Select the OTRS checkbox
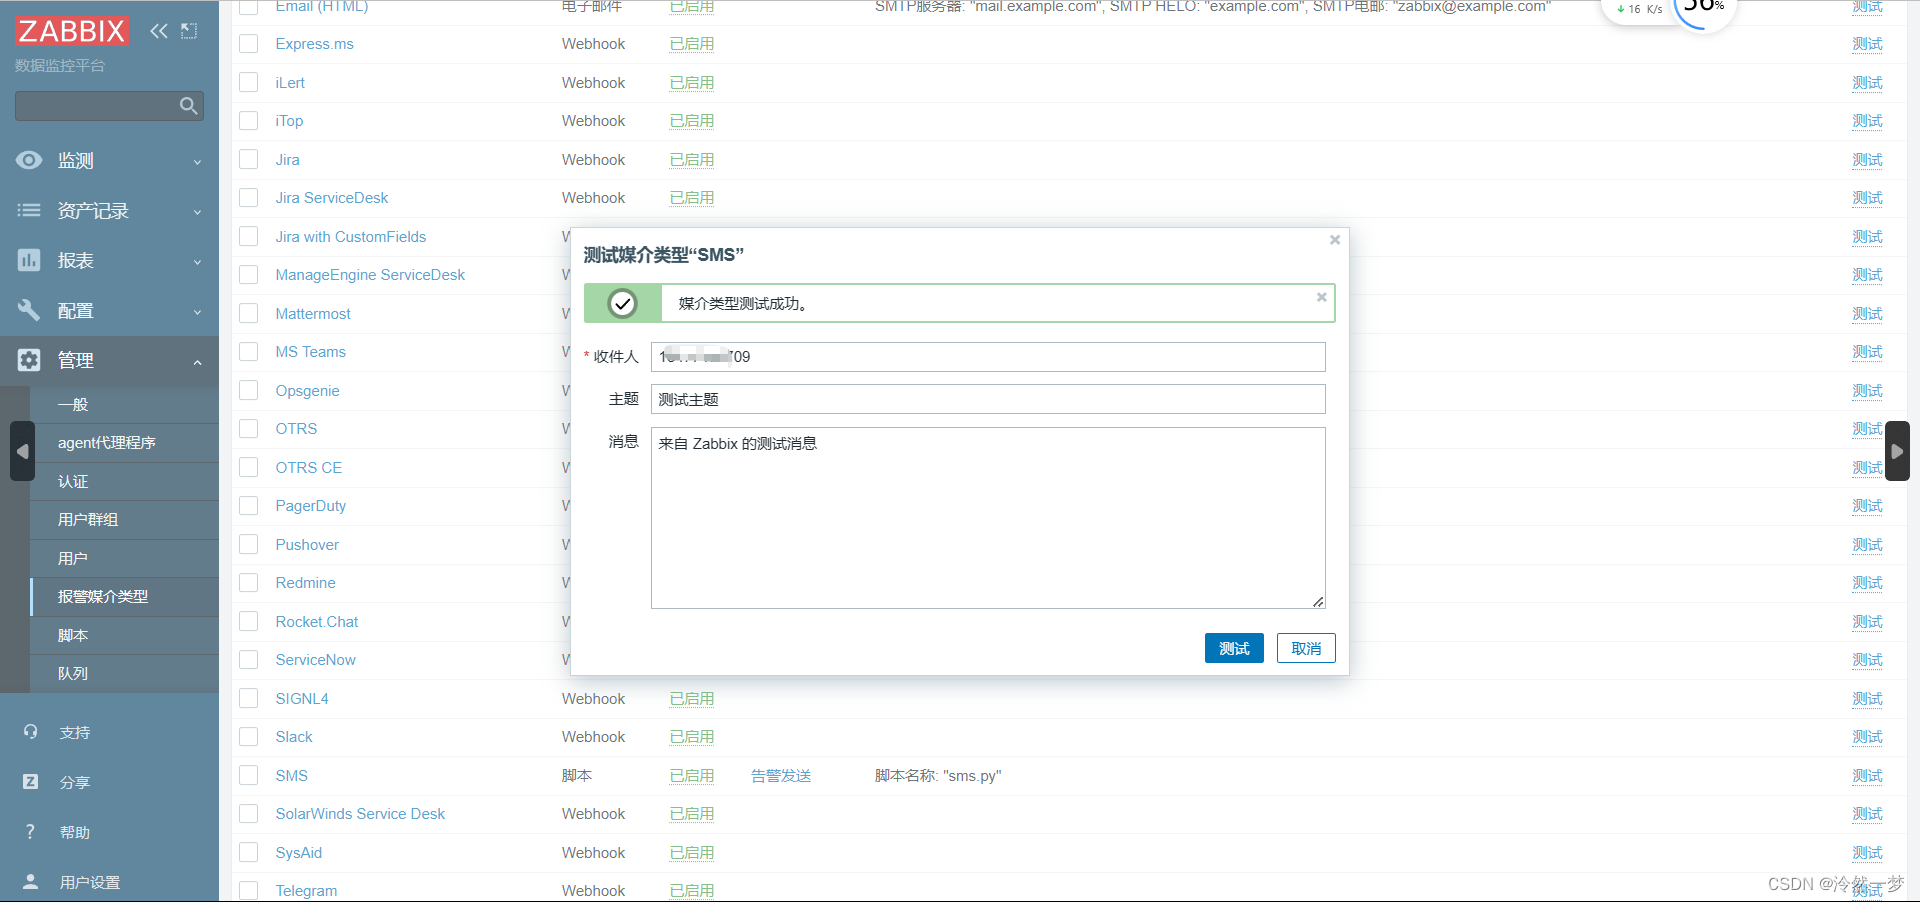This screenshot has width=1920, height=902. click(249, 429)
